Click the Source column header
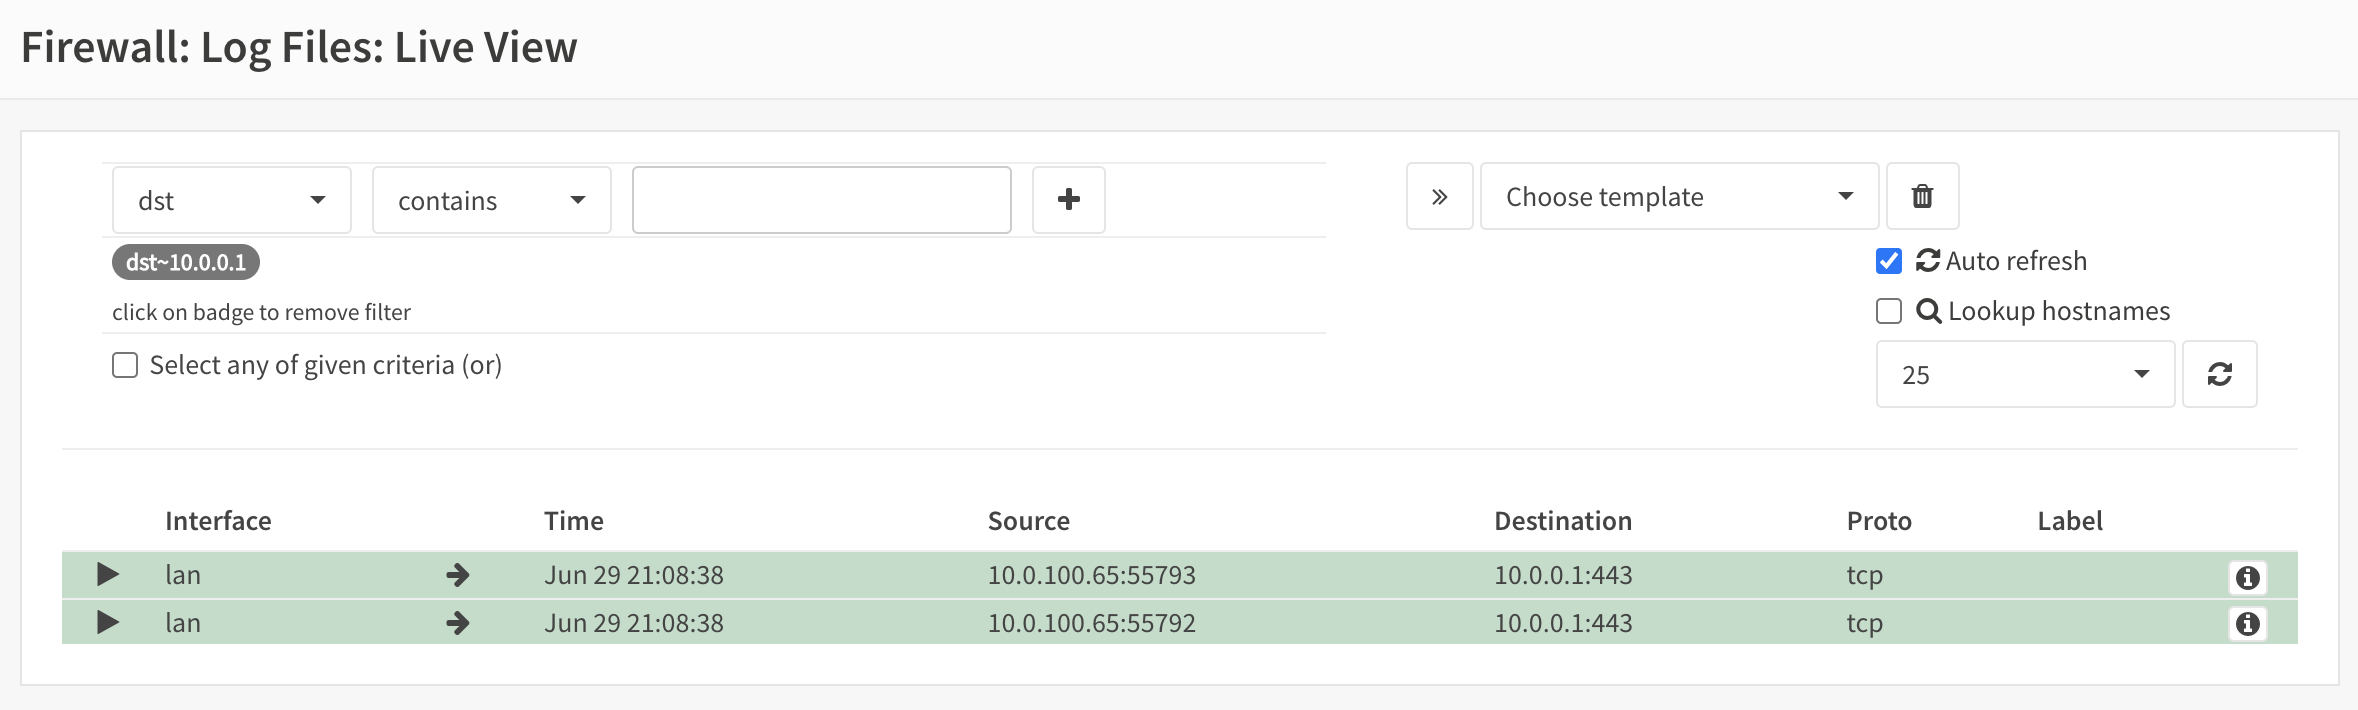 point(1029,521)
